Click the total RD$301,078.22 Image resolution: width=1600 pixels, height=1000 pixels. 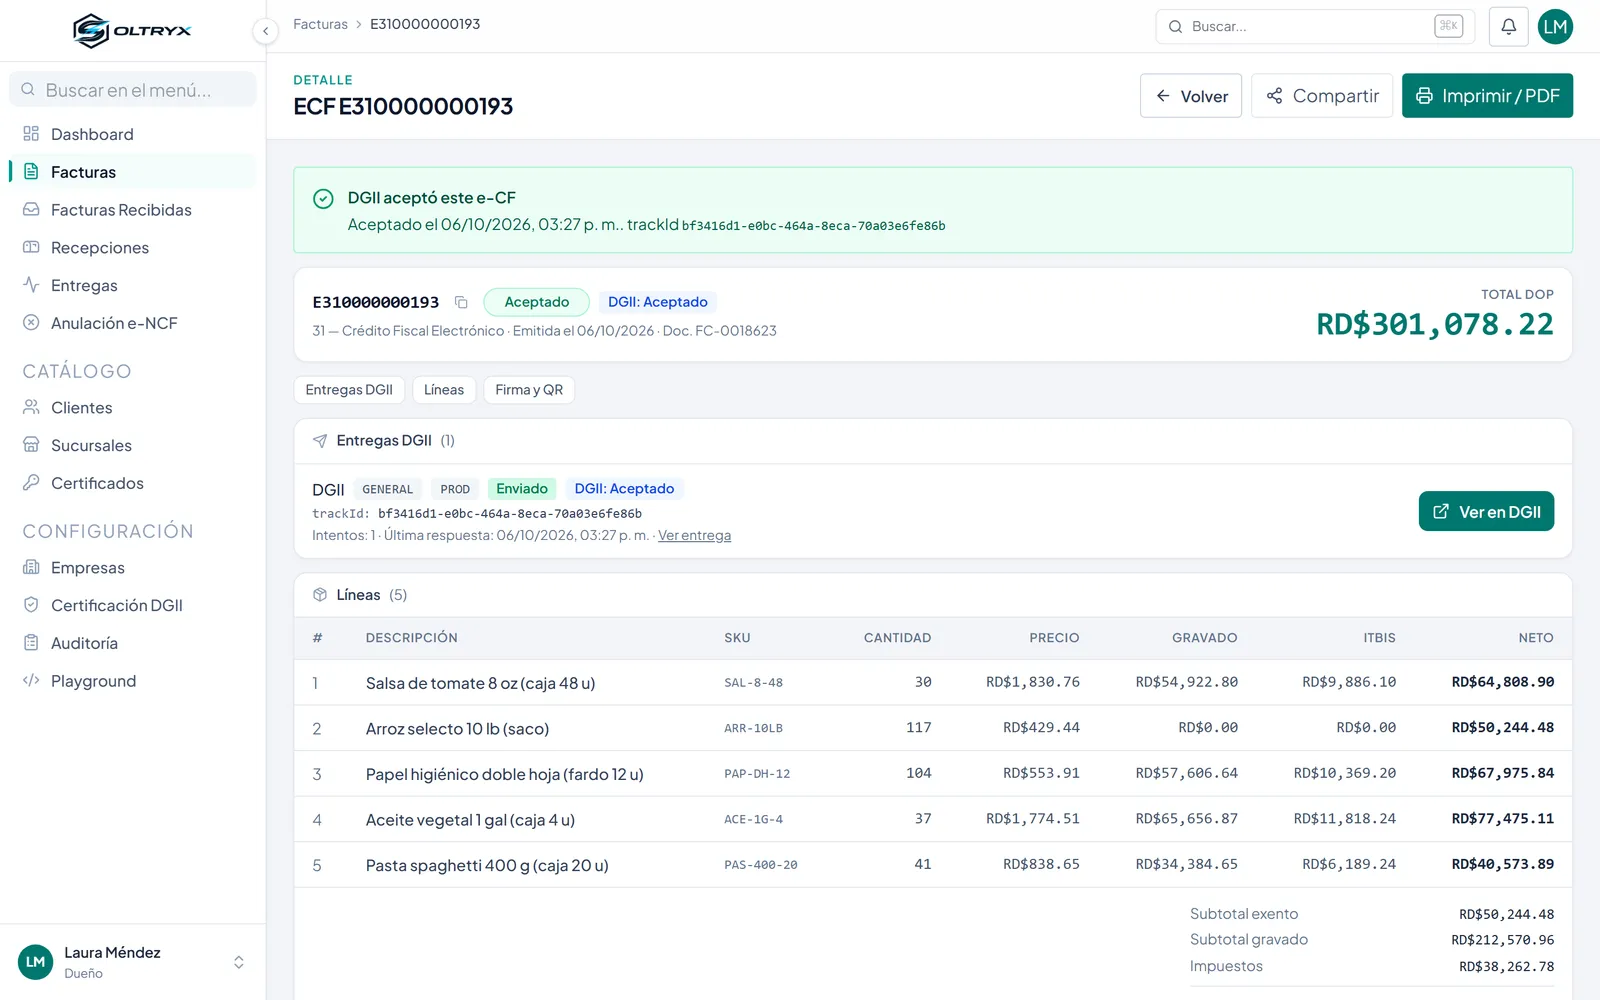pos(1434,324)
